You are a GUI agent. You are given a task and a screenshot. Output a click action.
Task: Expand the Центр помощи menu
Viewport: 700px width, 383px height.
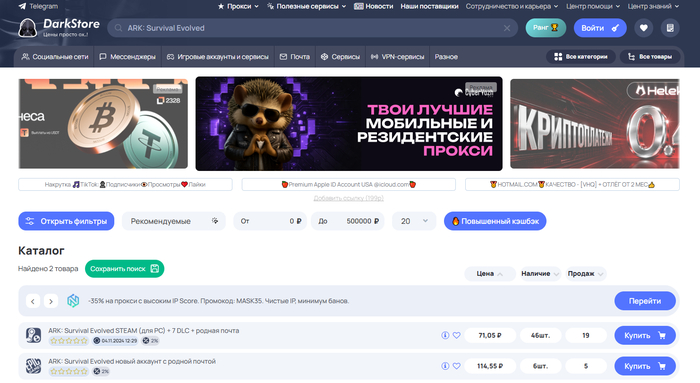pos(593,6)
